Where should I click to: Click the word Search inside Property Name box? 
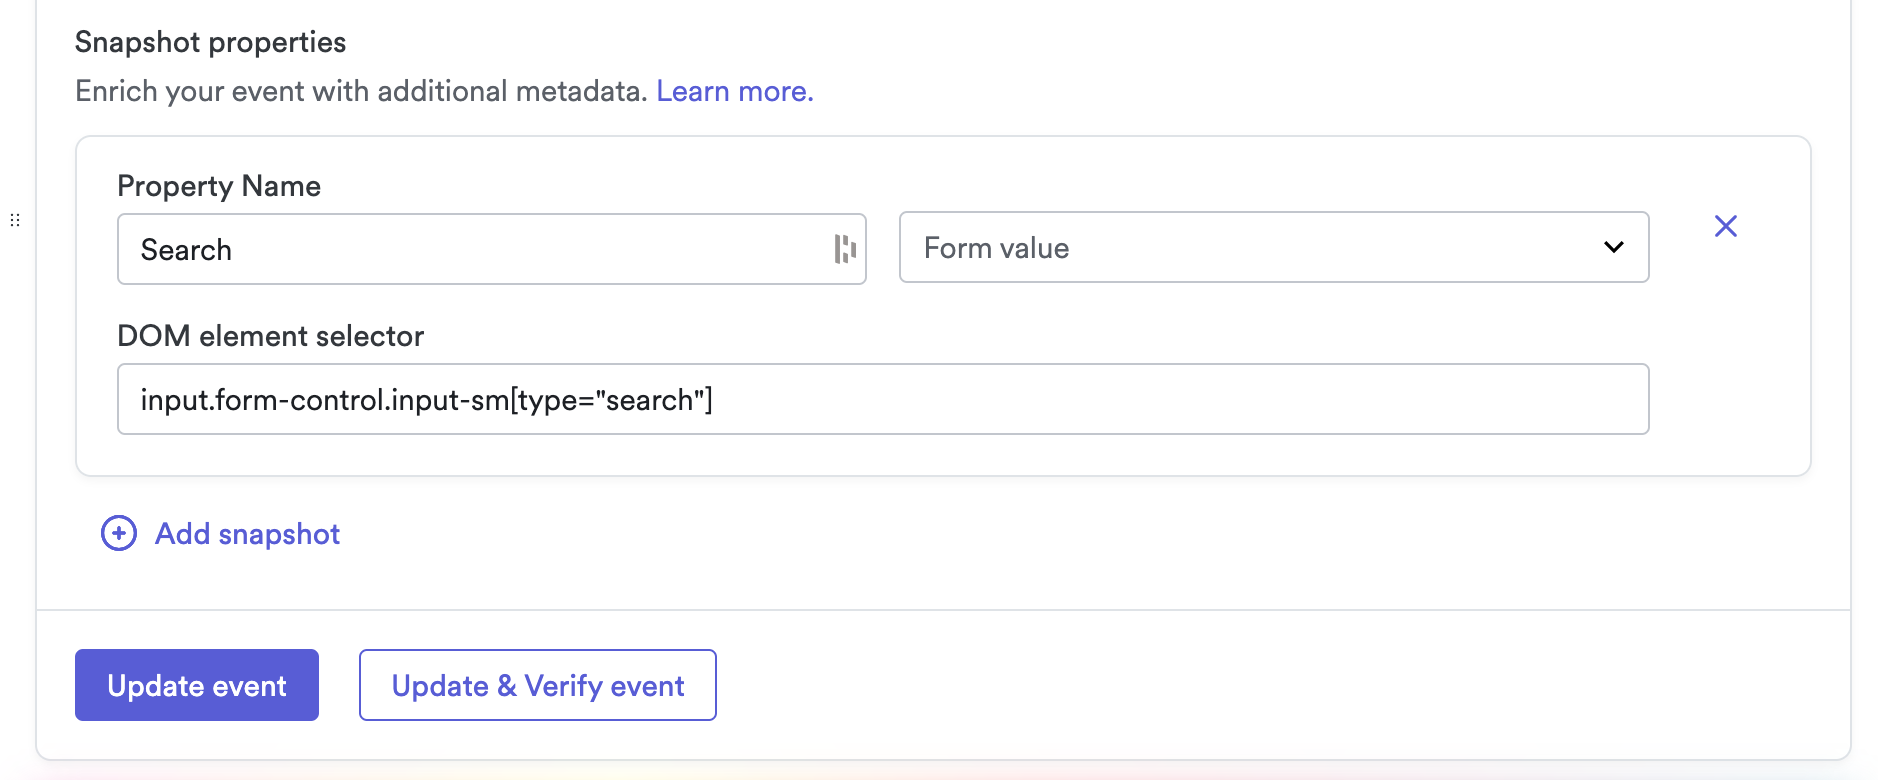(186, 250)
